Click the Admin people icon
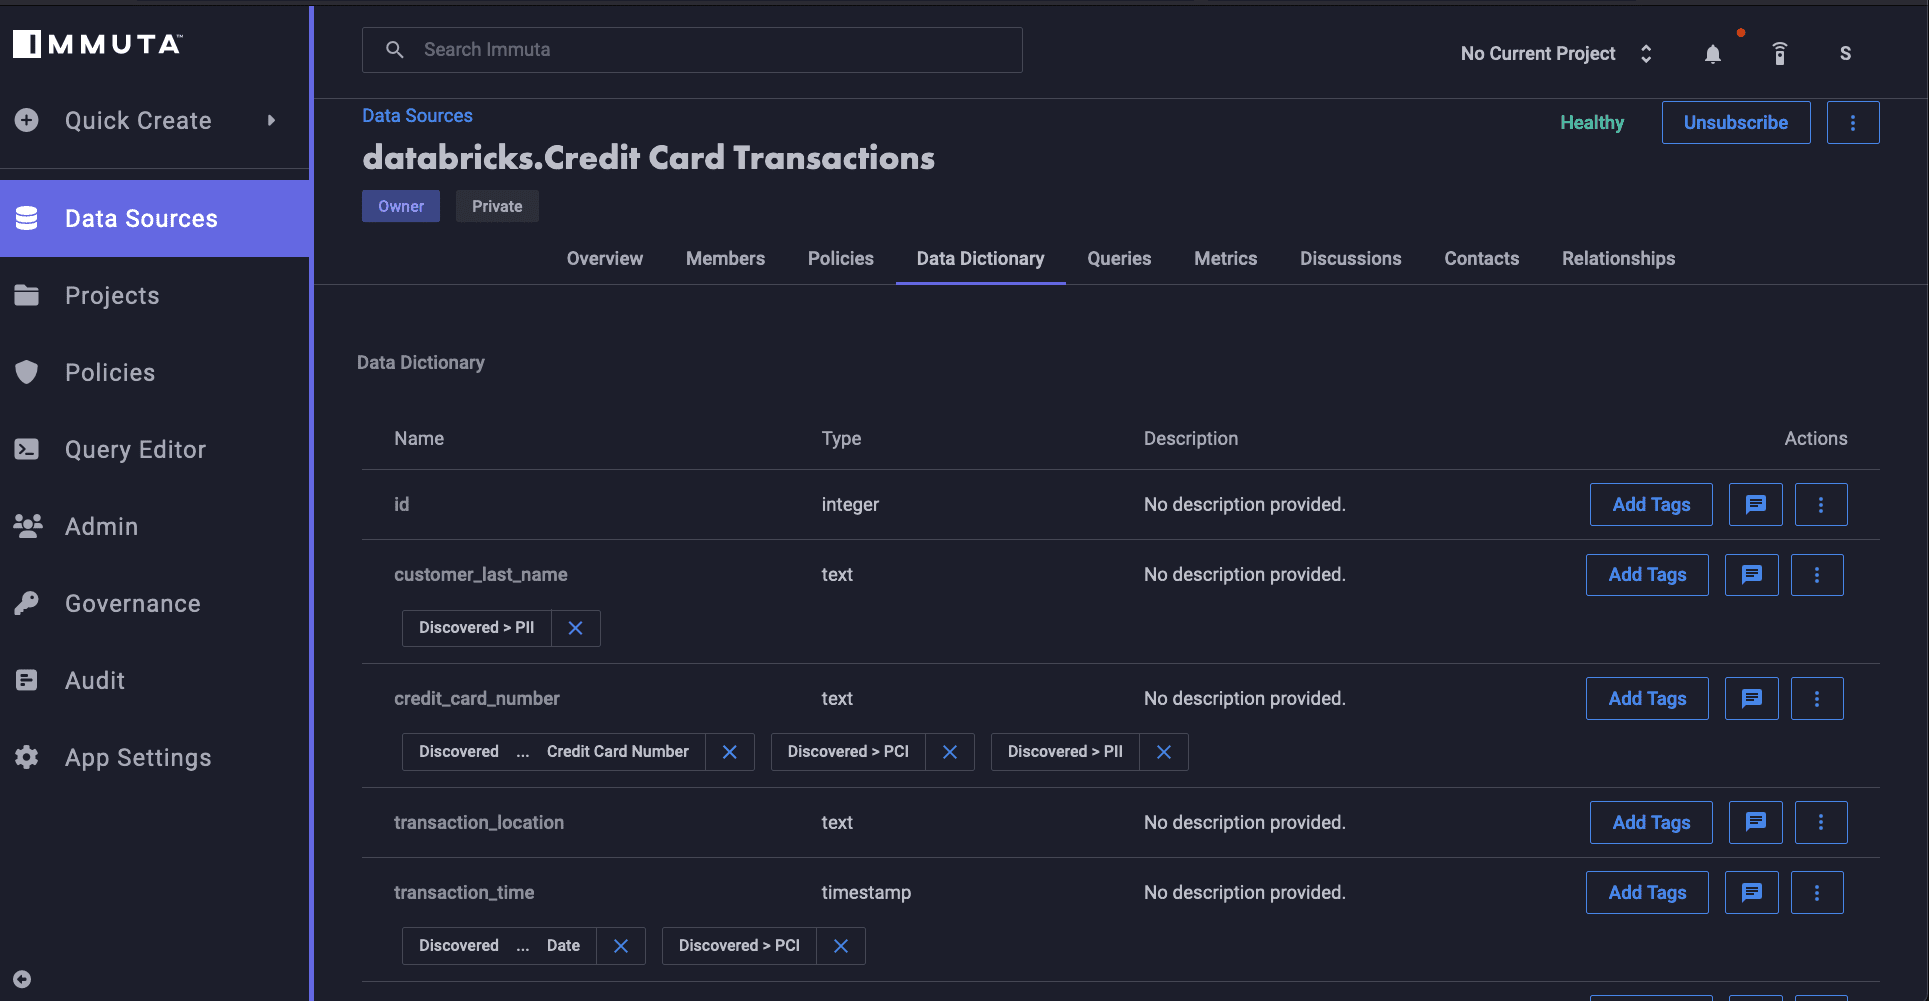Viewport: 1929px width, 1001px height. 27,525
